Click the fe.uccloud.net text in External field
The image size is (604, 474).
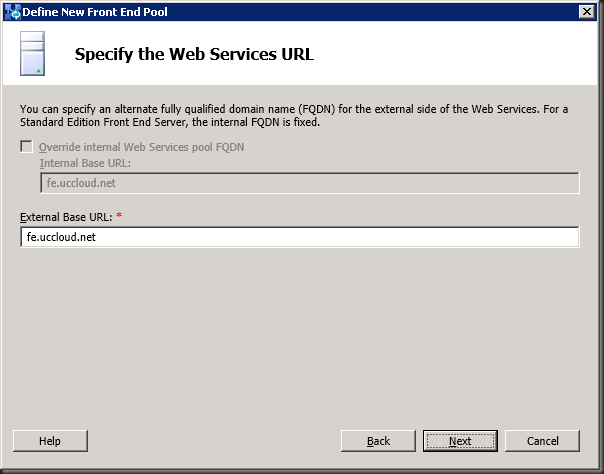click(x=61, y=237)
